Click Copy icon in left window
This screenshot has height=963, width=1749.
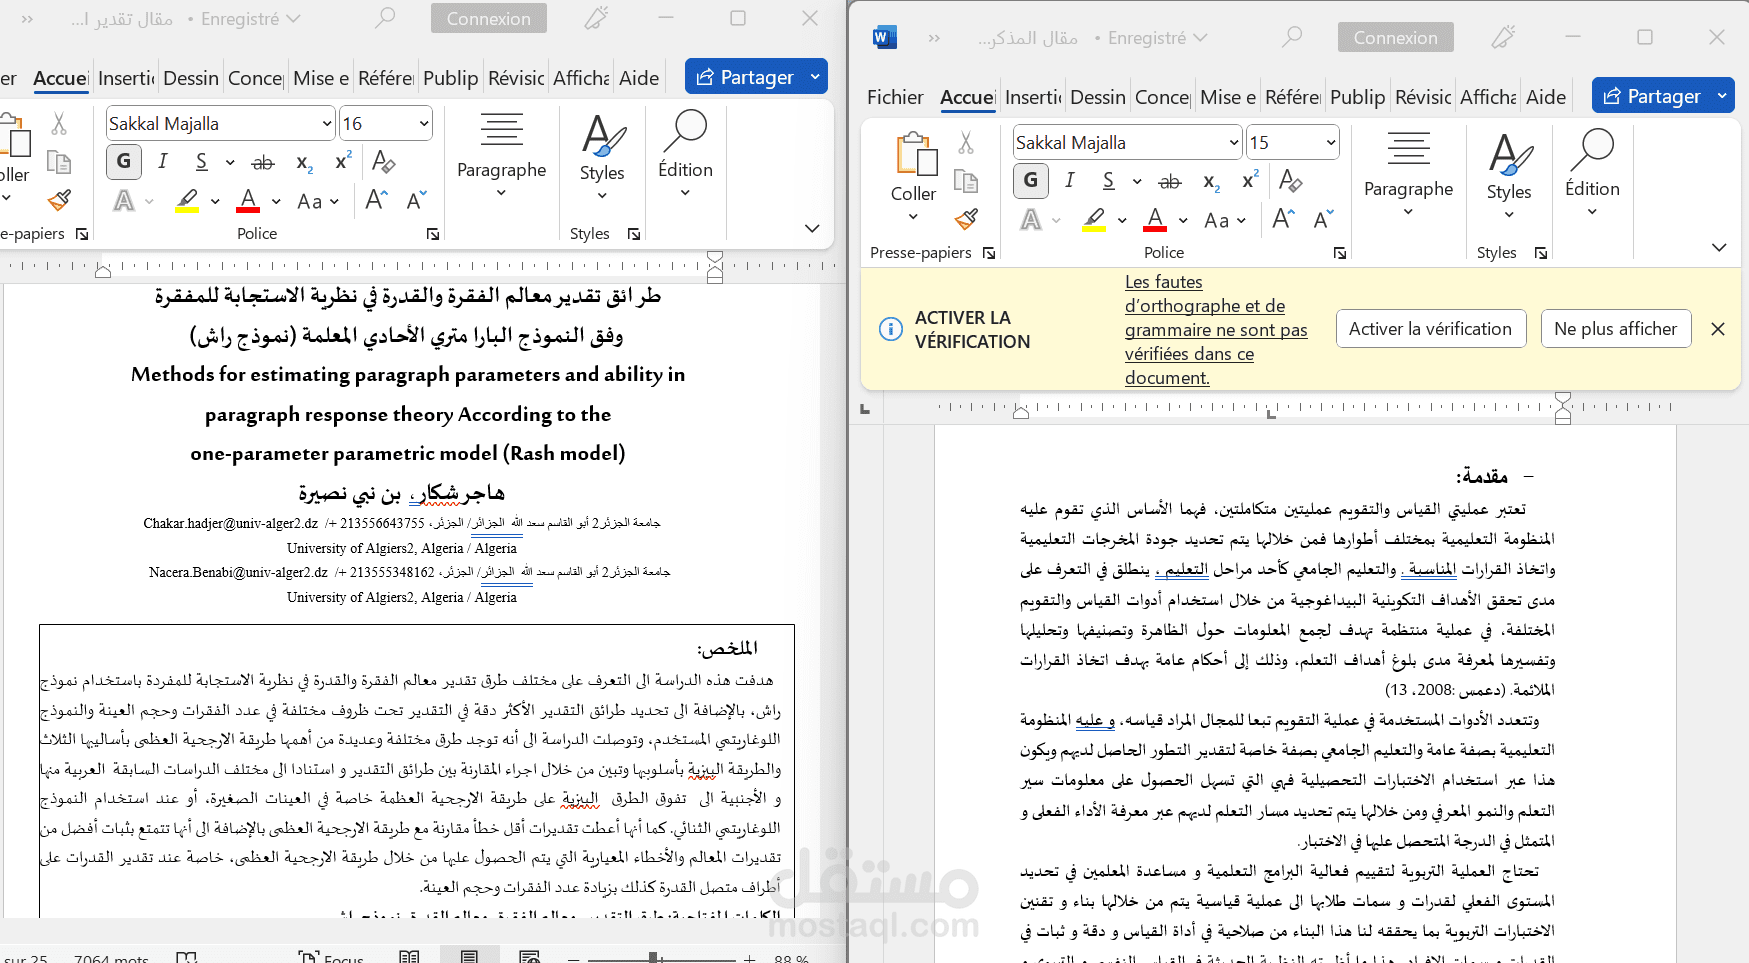click(59, 162)
